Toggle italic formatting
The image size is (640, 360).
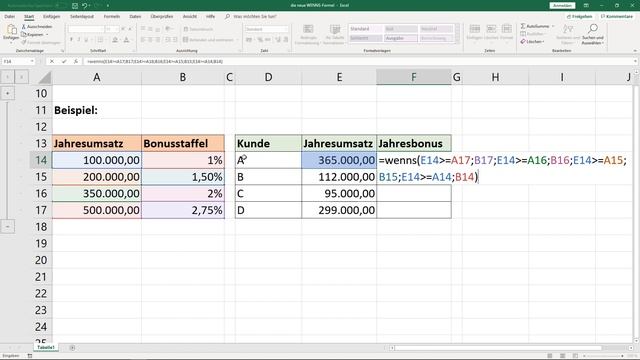[79, 40]
